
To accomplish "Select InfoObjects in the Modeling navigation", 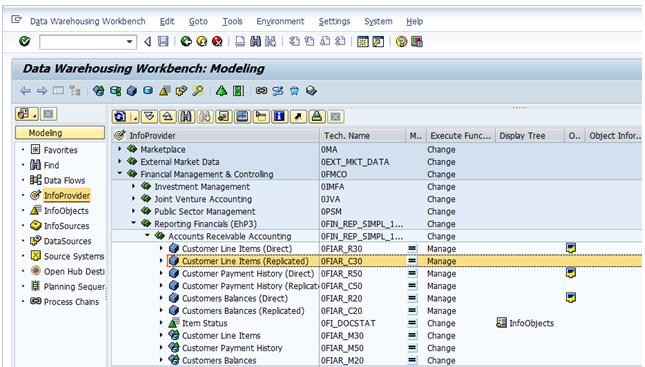I will point(66,211).
